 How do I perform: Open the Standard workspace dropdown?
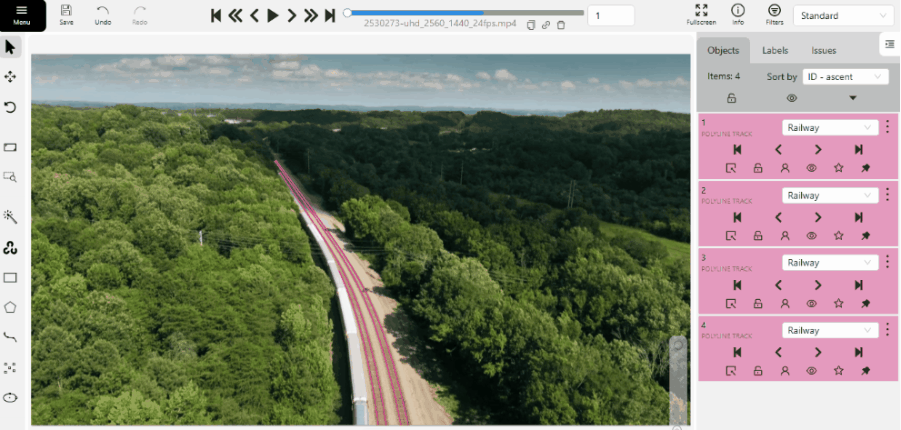click(843, 16)
